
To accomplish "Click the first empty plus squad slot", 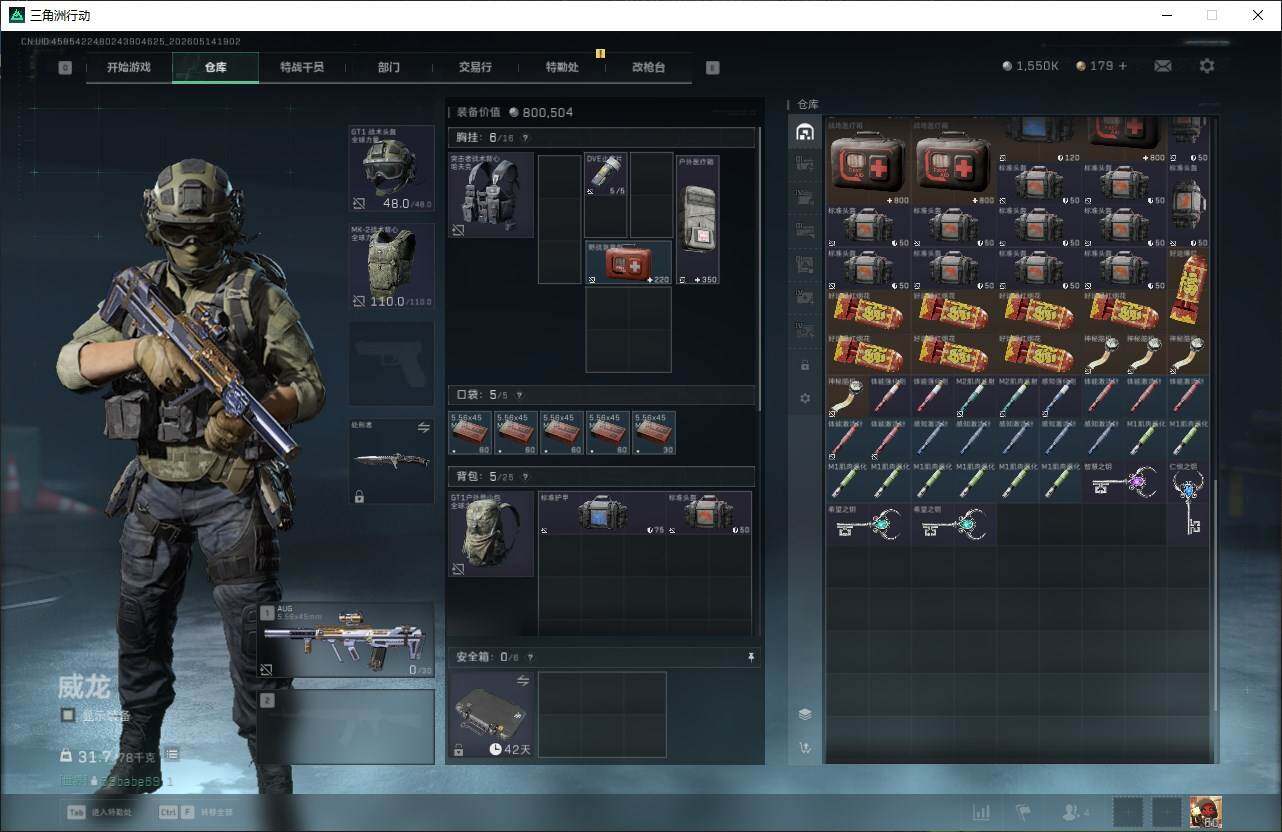I will [x=1129, y=813].
